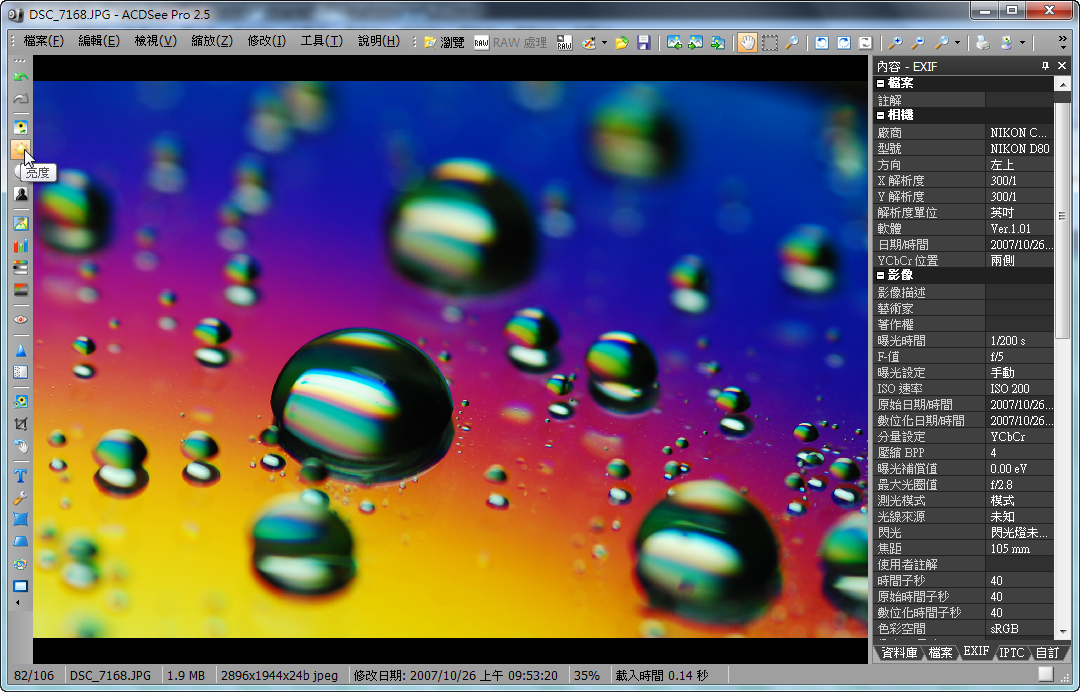Click the save floppy disk icon
The height and width of the screenshot is (692, 1080).
[644, 42]
